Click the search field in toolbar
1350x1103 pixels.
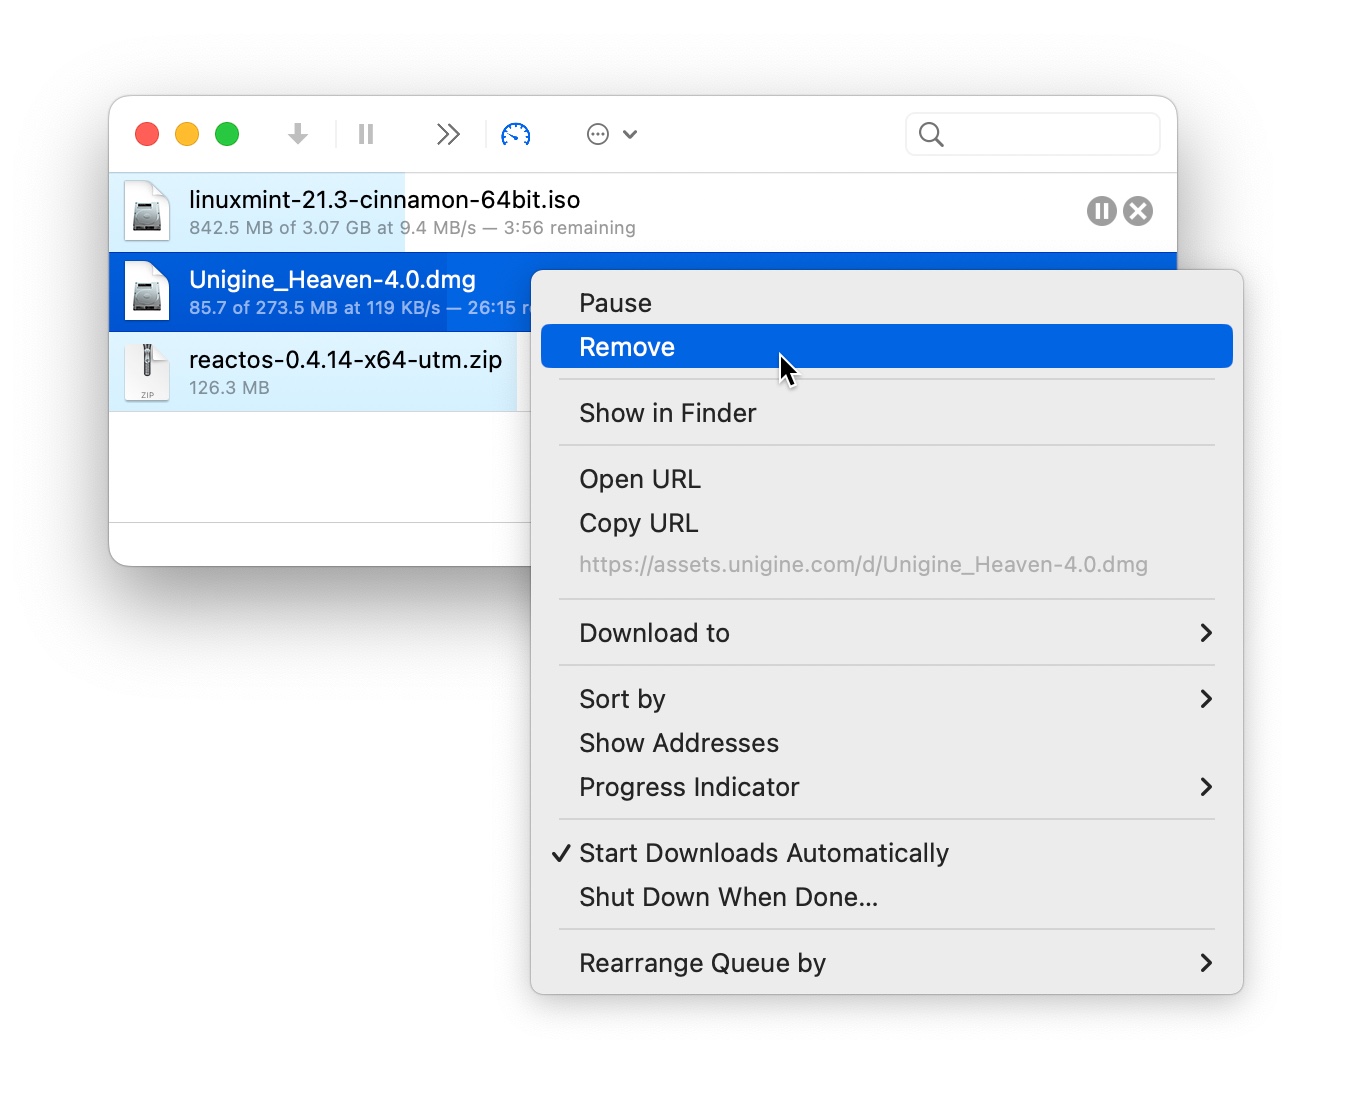(x=1033, y=134)
